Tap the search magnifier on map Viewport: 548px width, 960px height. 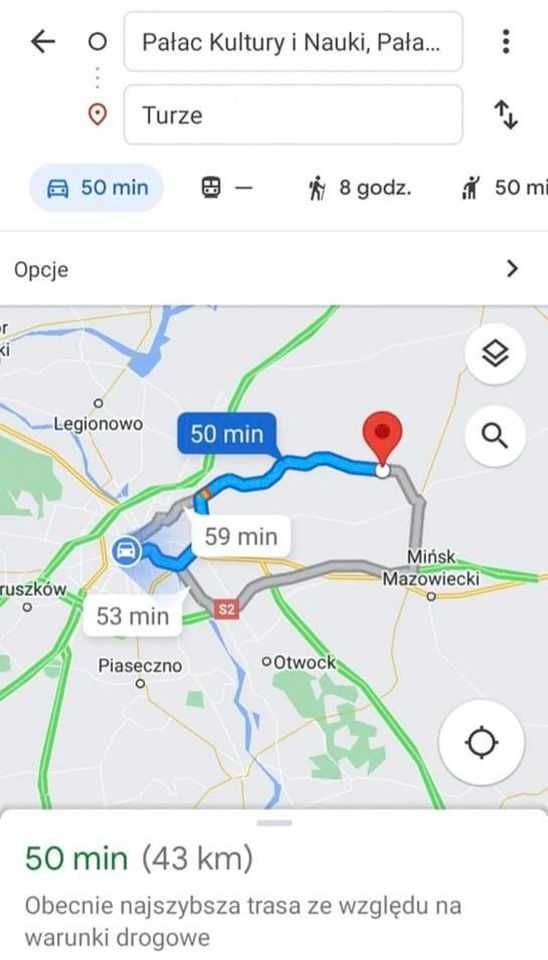click(495, 436)
